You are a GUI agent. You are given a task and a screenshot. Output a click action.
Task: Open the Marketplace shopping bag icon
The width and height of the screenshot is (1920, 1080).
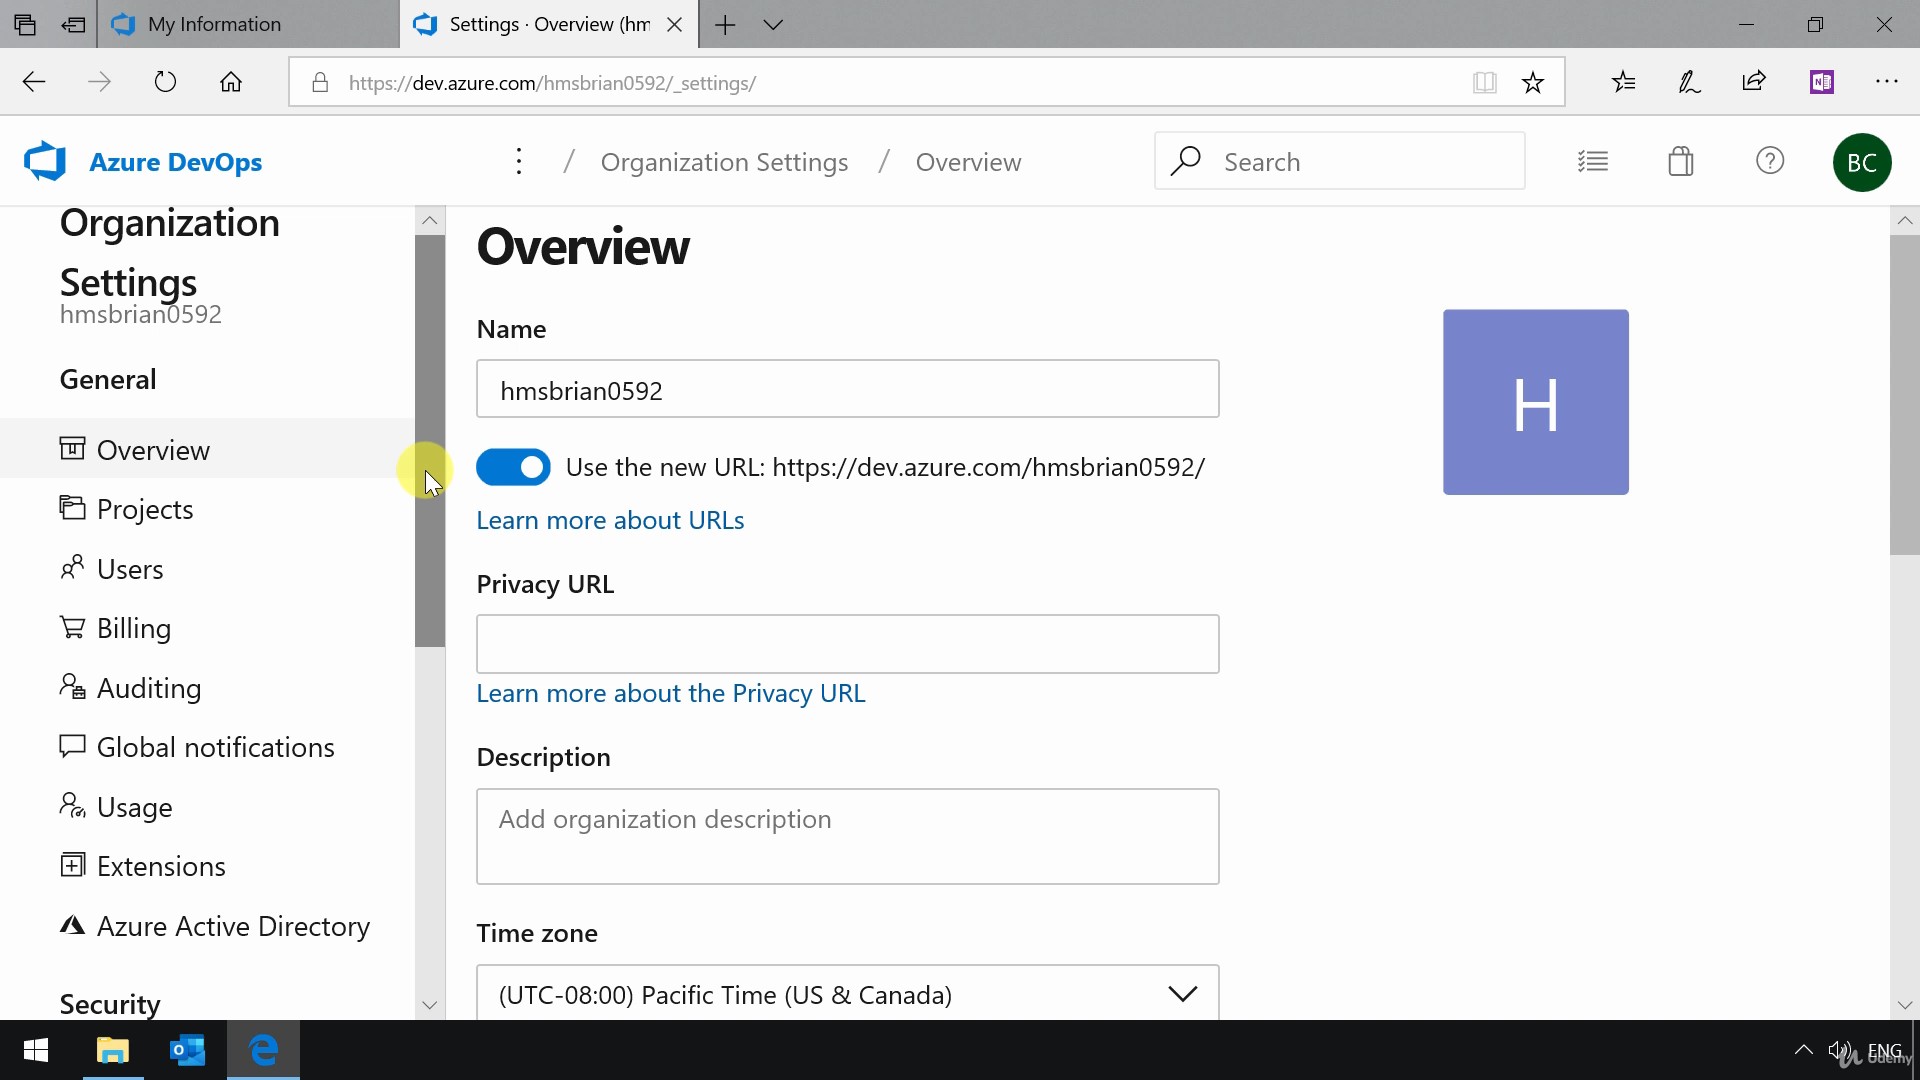(1681, 161)
